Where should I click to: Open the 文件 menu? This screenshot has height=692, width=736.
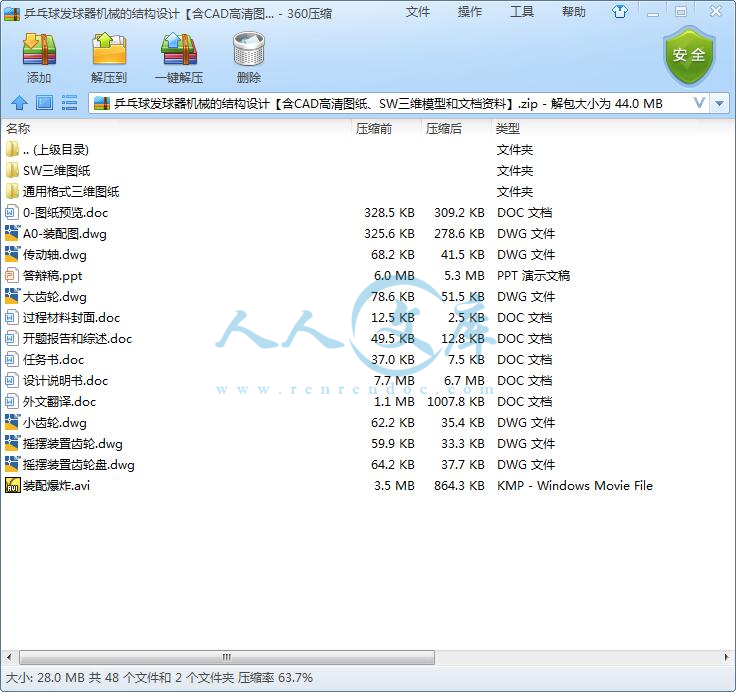417,12
